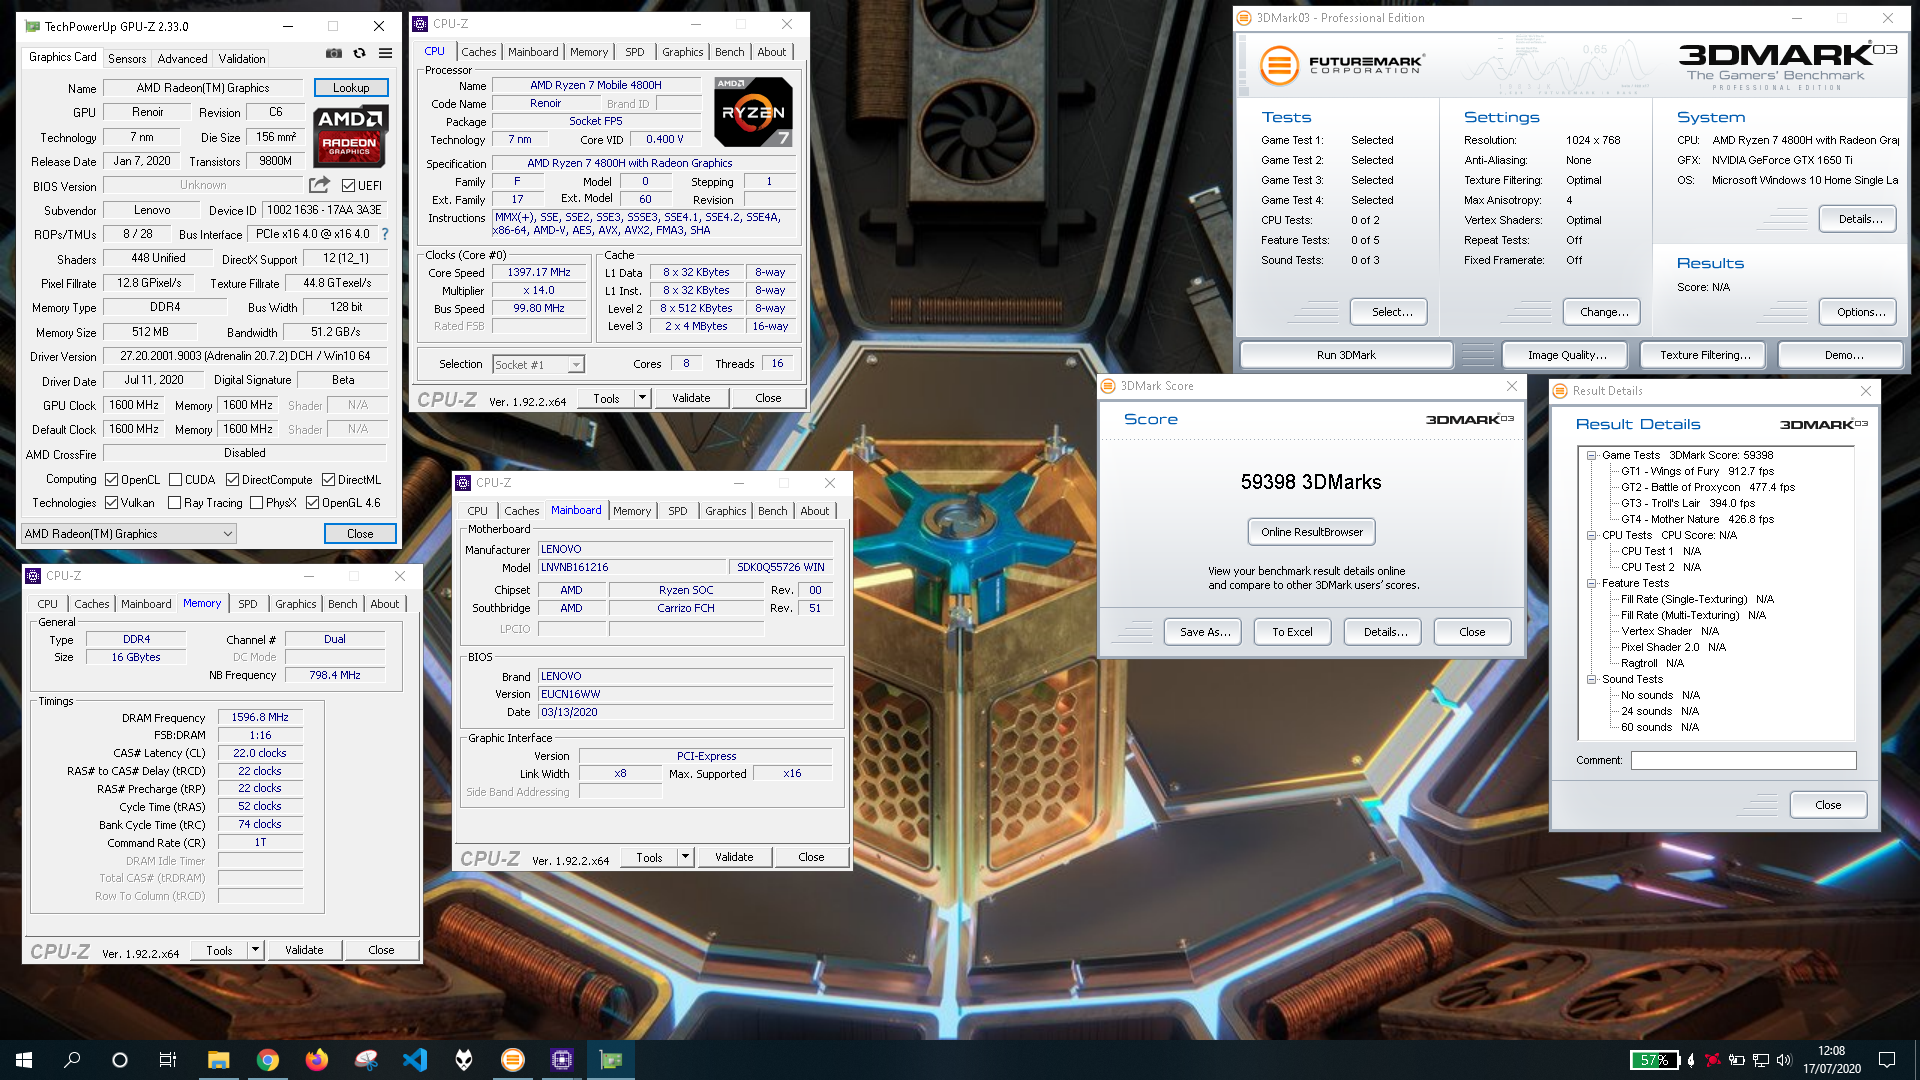Open the Tools dropdown arrow in CPU-Z Memory window
The image size is (1920, 1080).
pyautogui.click(x=255, y=950)
